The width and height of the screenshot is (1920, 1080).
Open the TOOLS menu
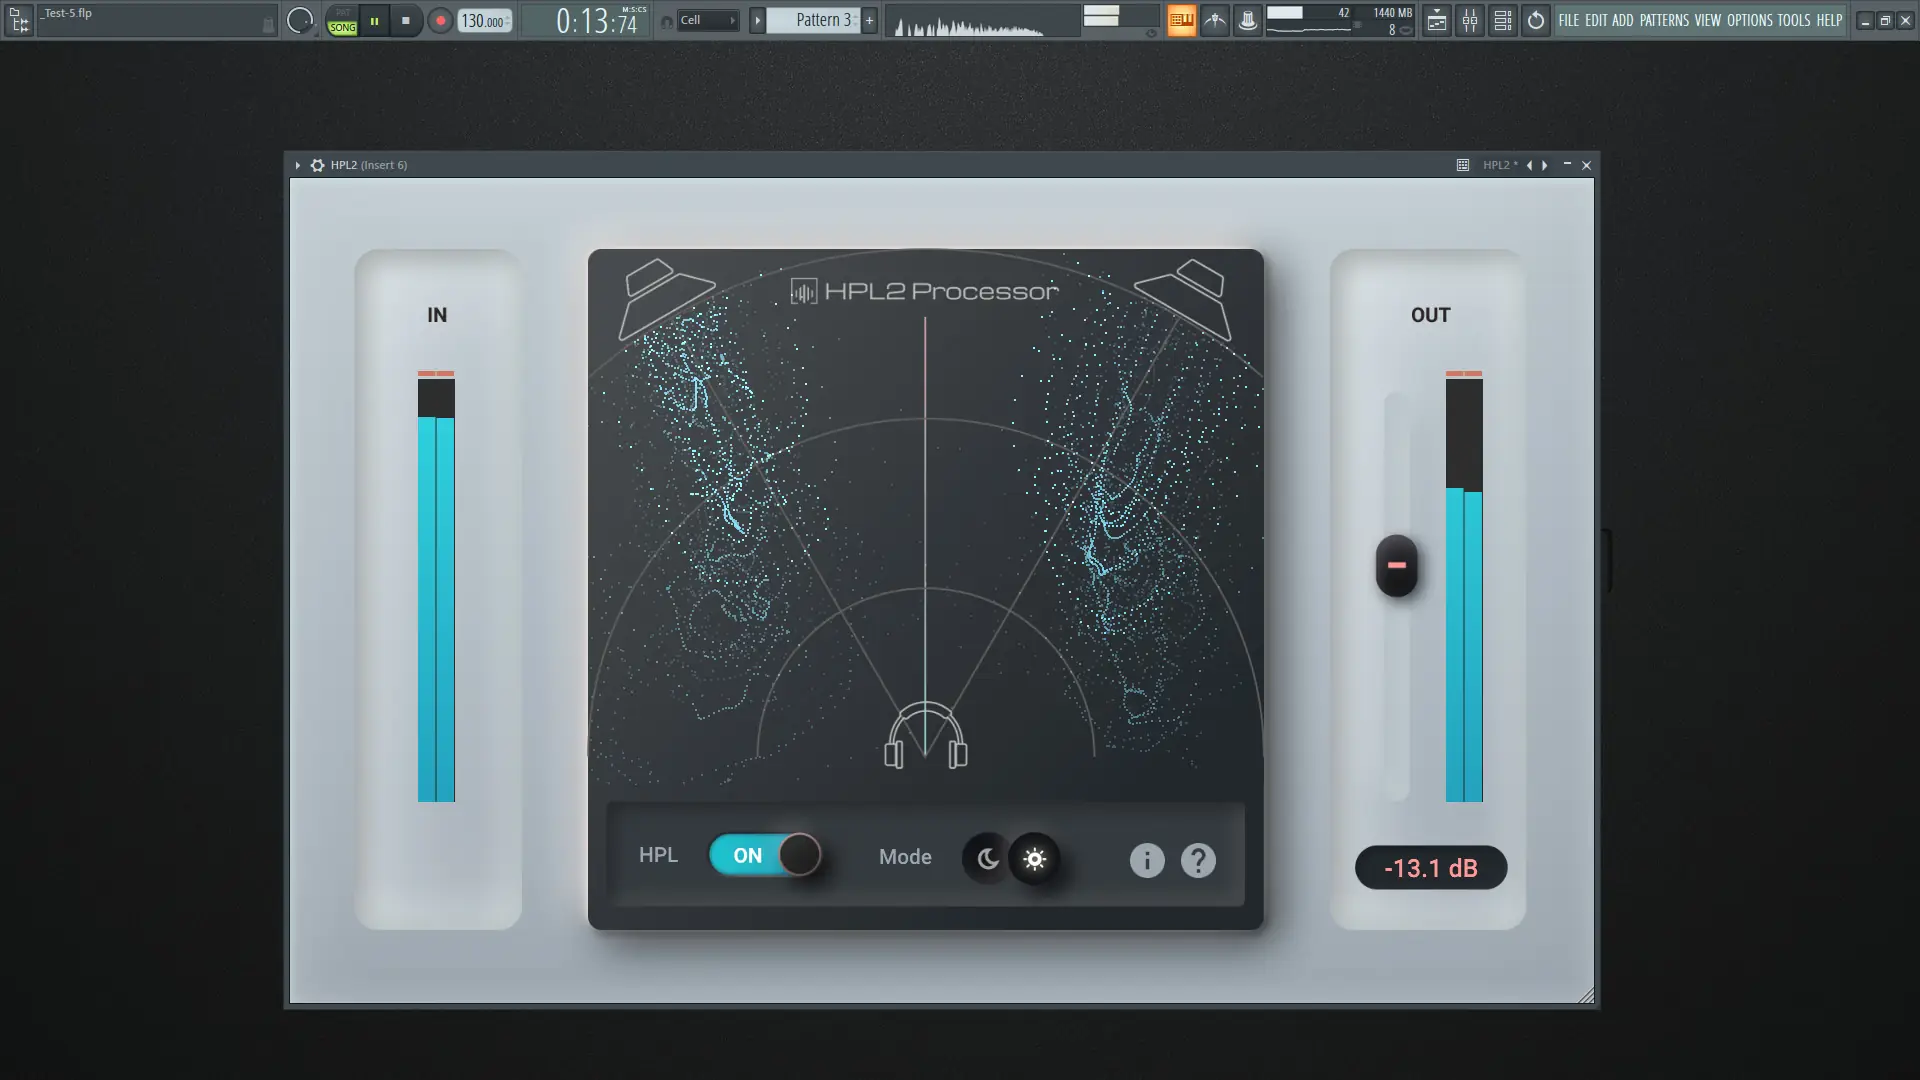(1793, 20)
